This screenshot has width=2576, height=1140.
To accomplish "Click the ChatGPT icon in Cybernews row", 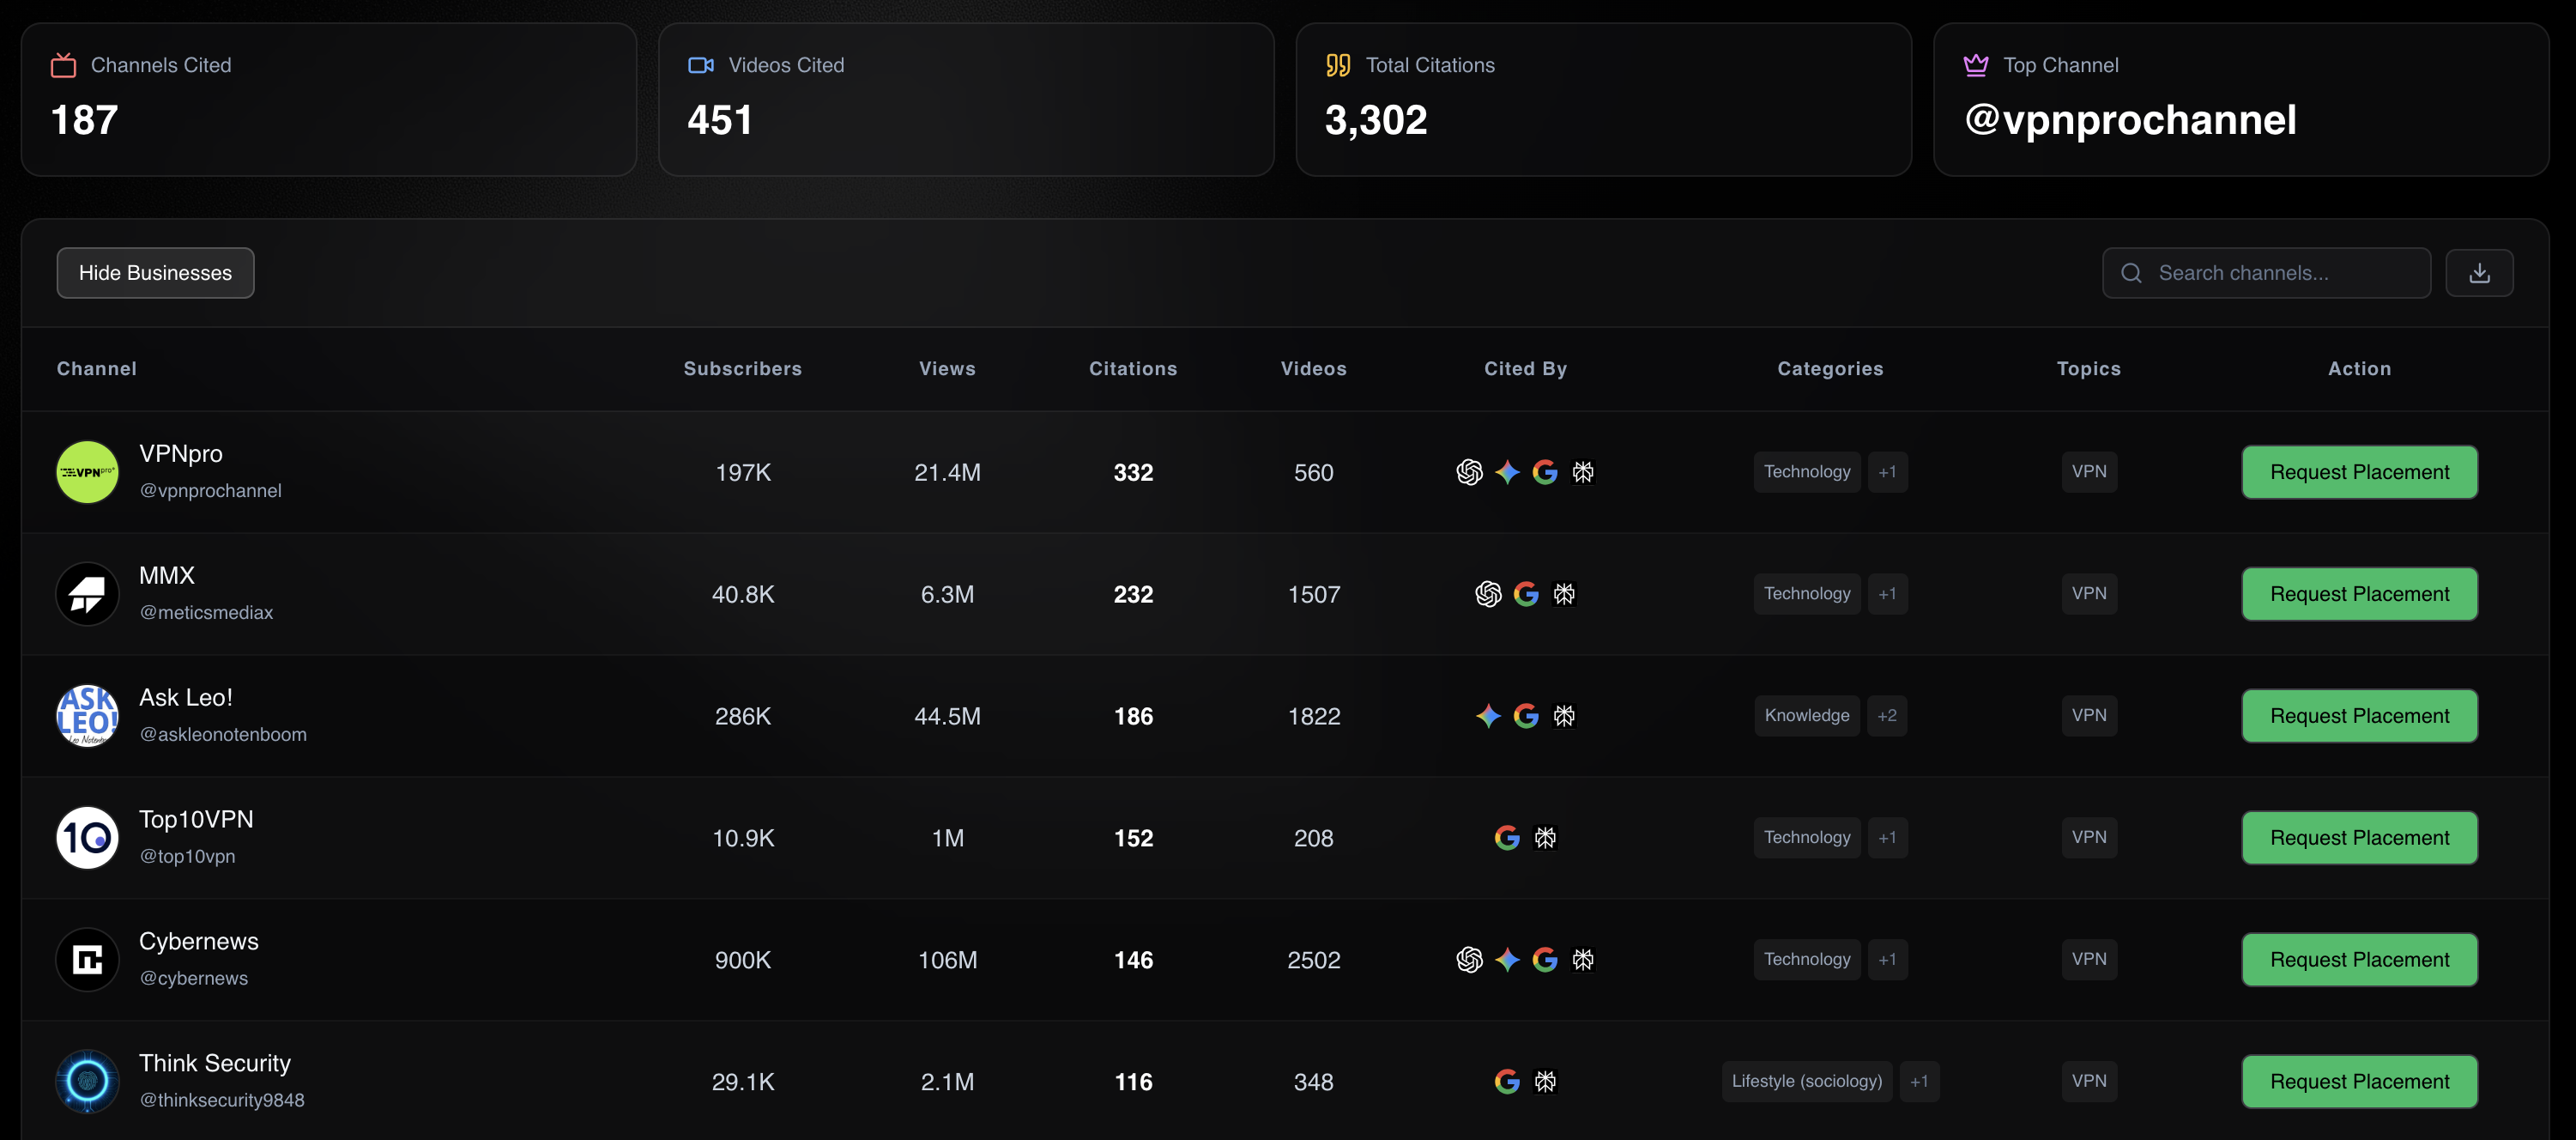I will 1469,960.
